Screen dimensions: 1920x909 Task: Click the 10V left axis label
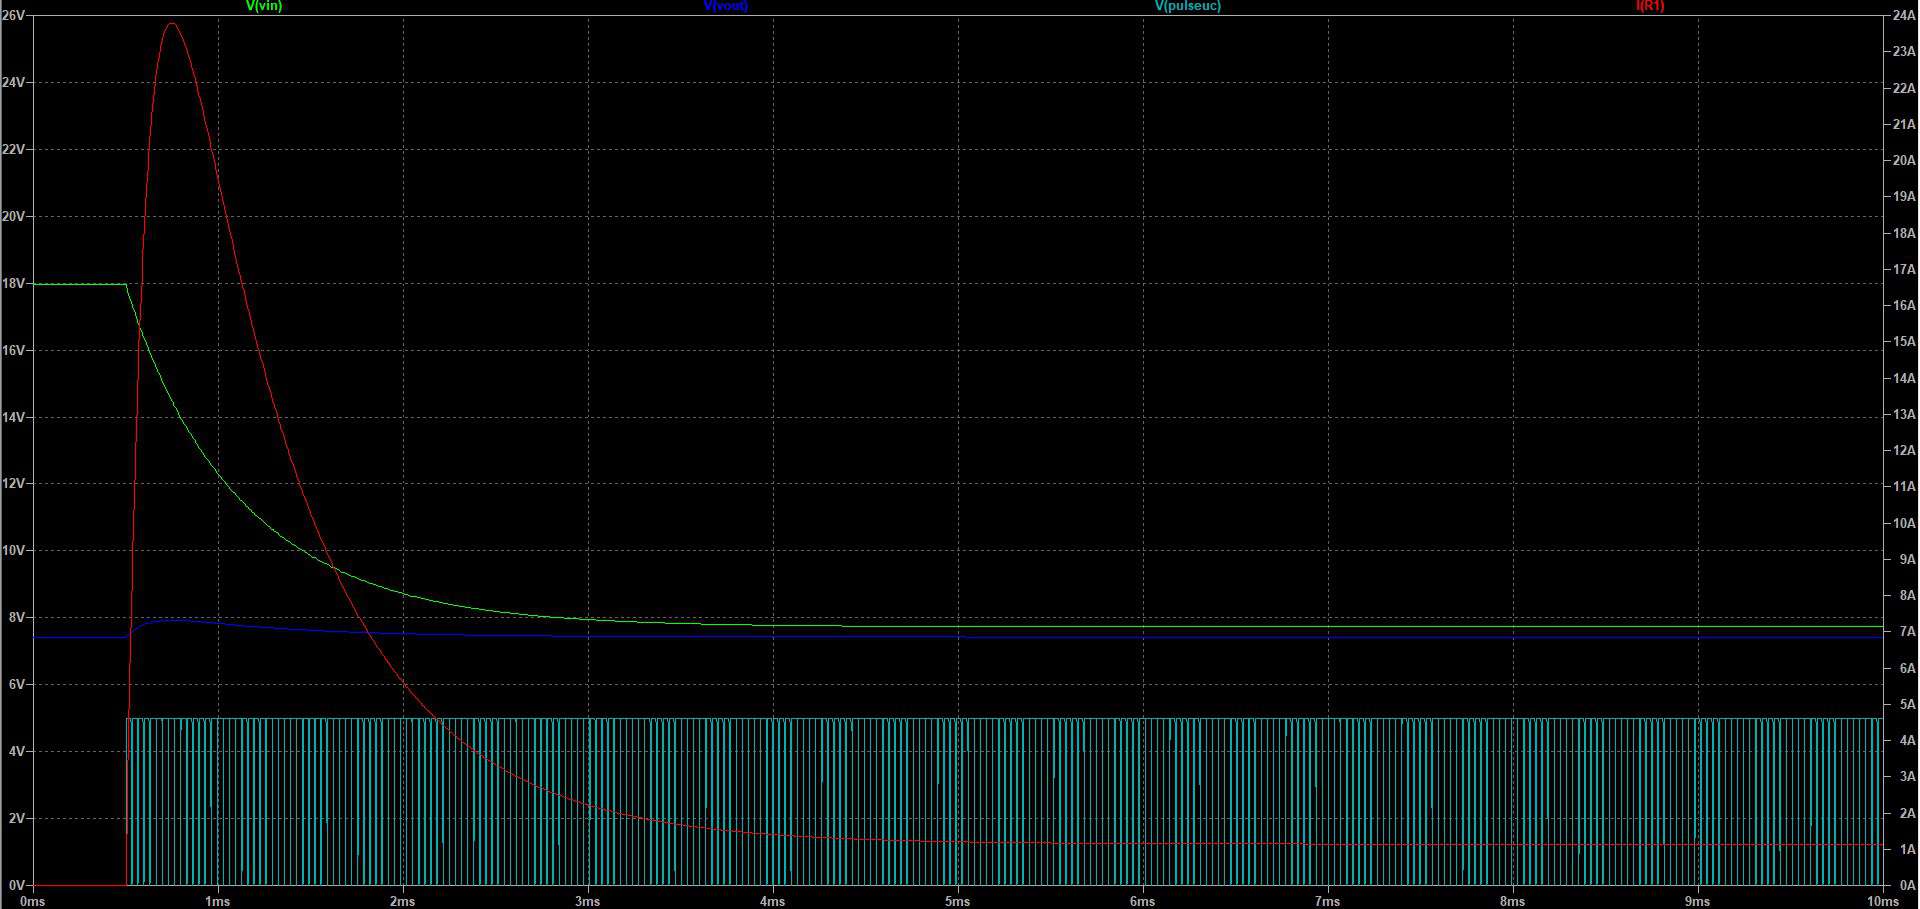[x=13, y=550]
